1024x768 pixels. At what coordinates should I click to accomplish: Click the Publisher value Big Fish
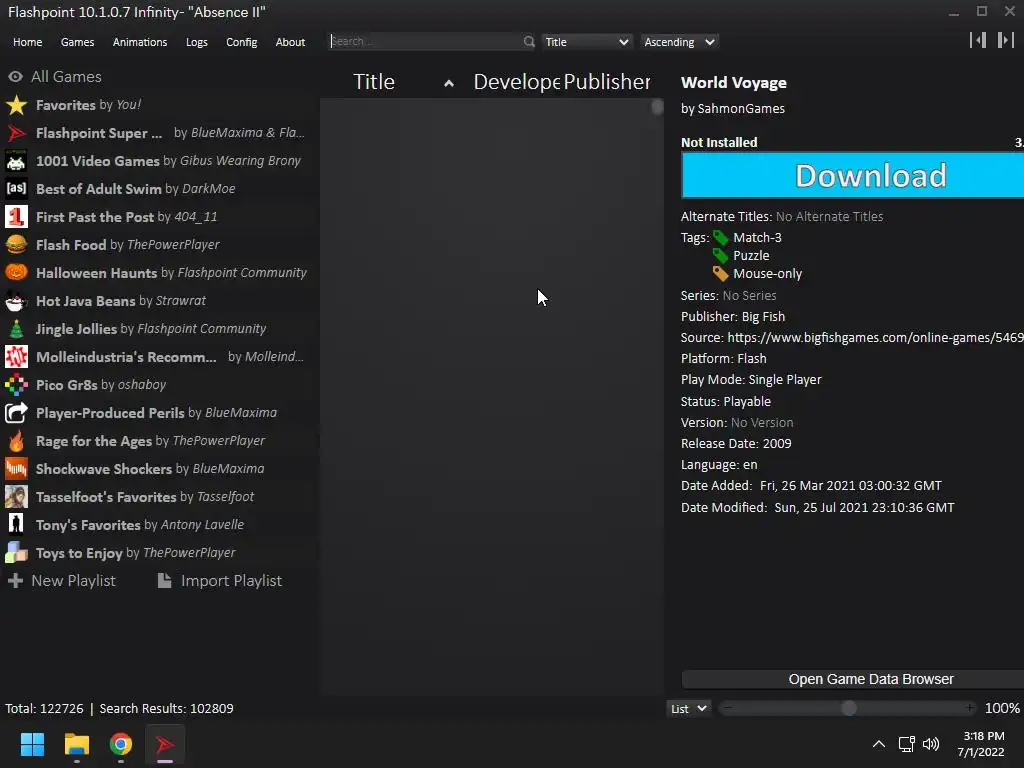click(763, 317)
